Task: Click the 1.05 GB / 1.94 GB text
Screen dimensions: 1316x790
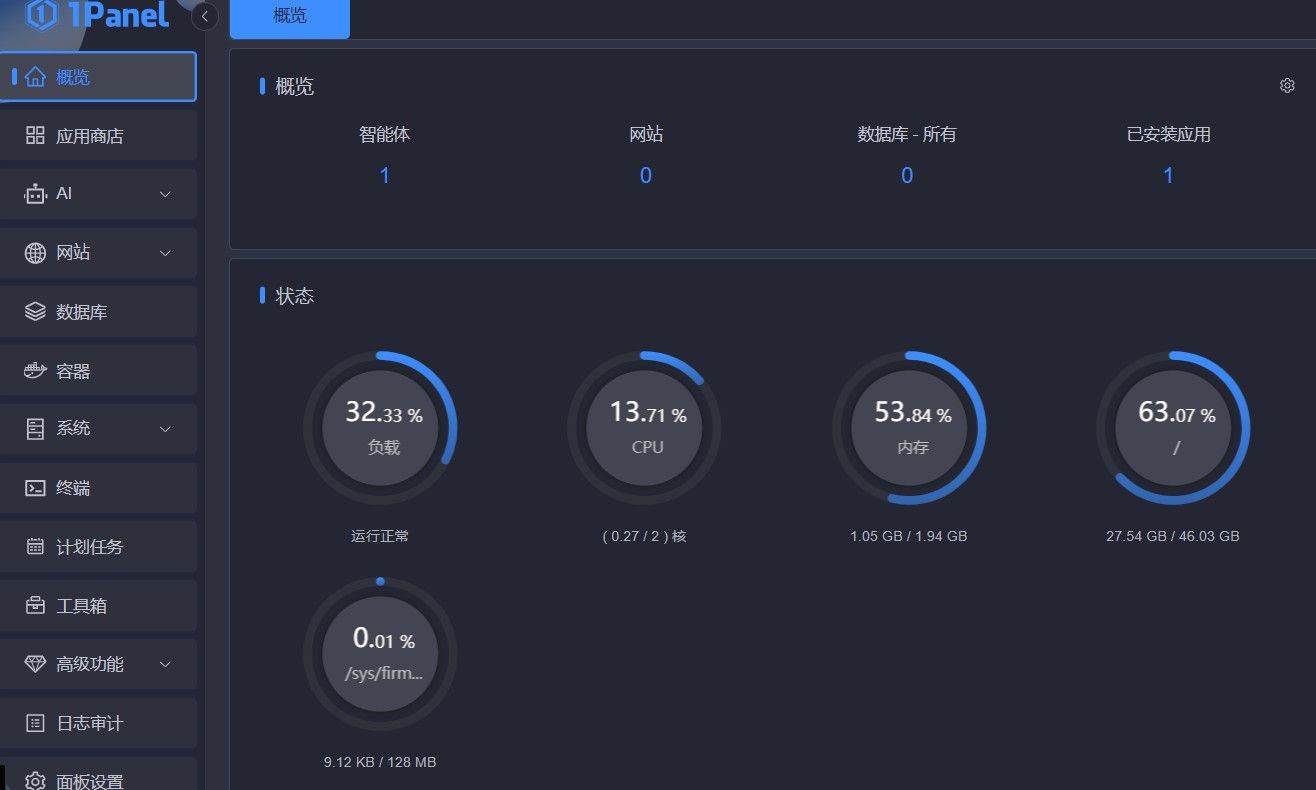Action: pyautogui.click(x=909, y=536)
